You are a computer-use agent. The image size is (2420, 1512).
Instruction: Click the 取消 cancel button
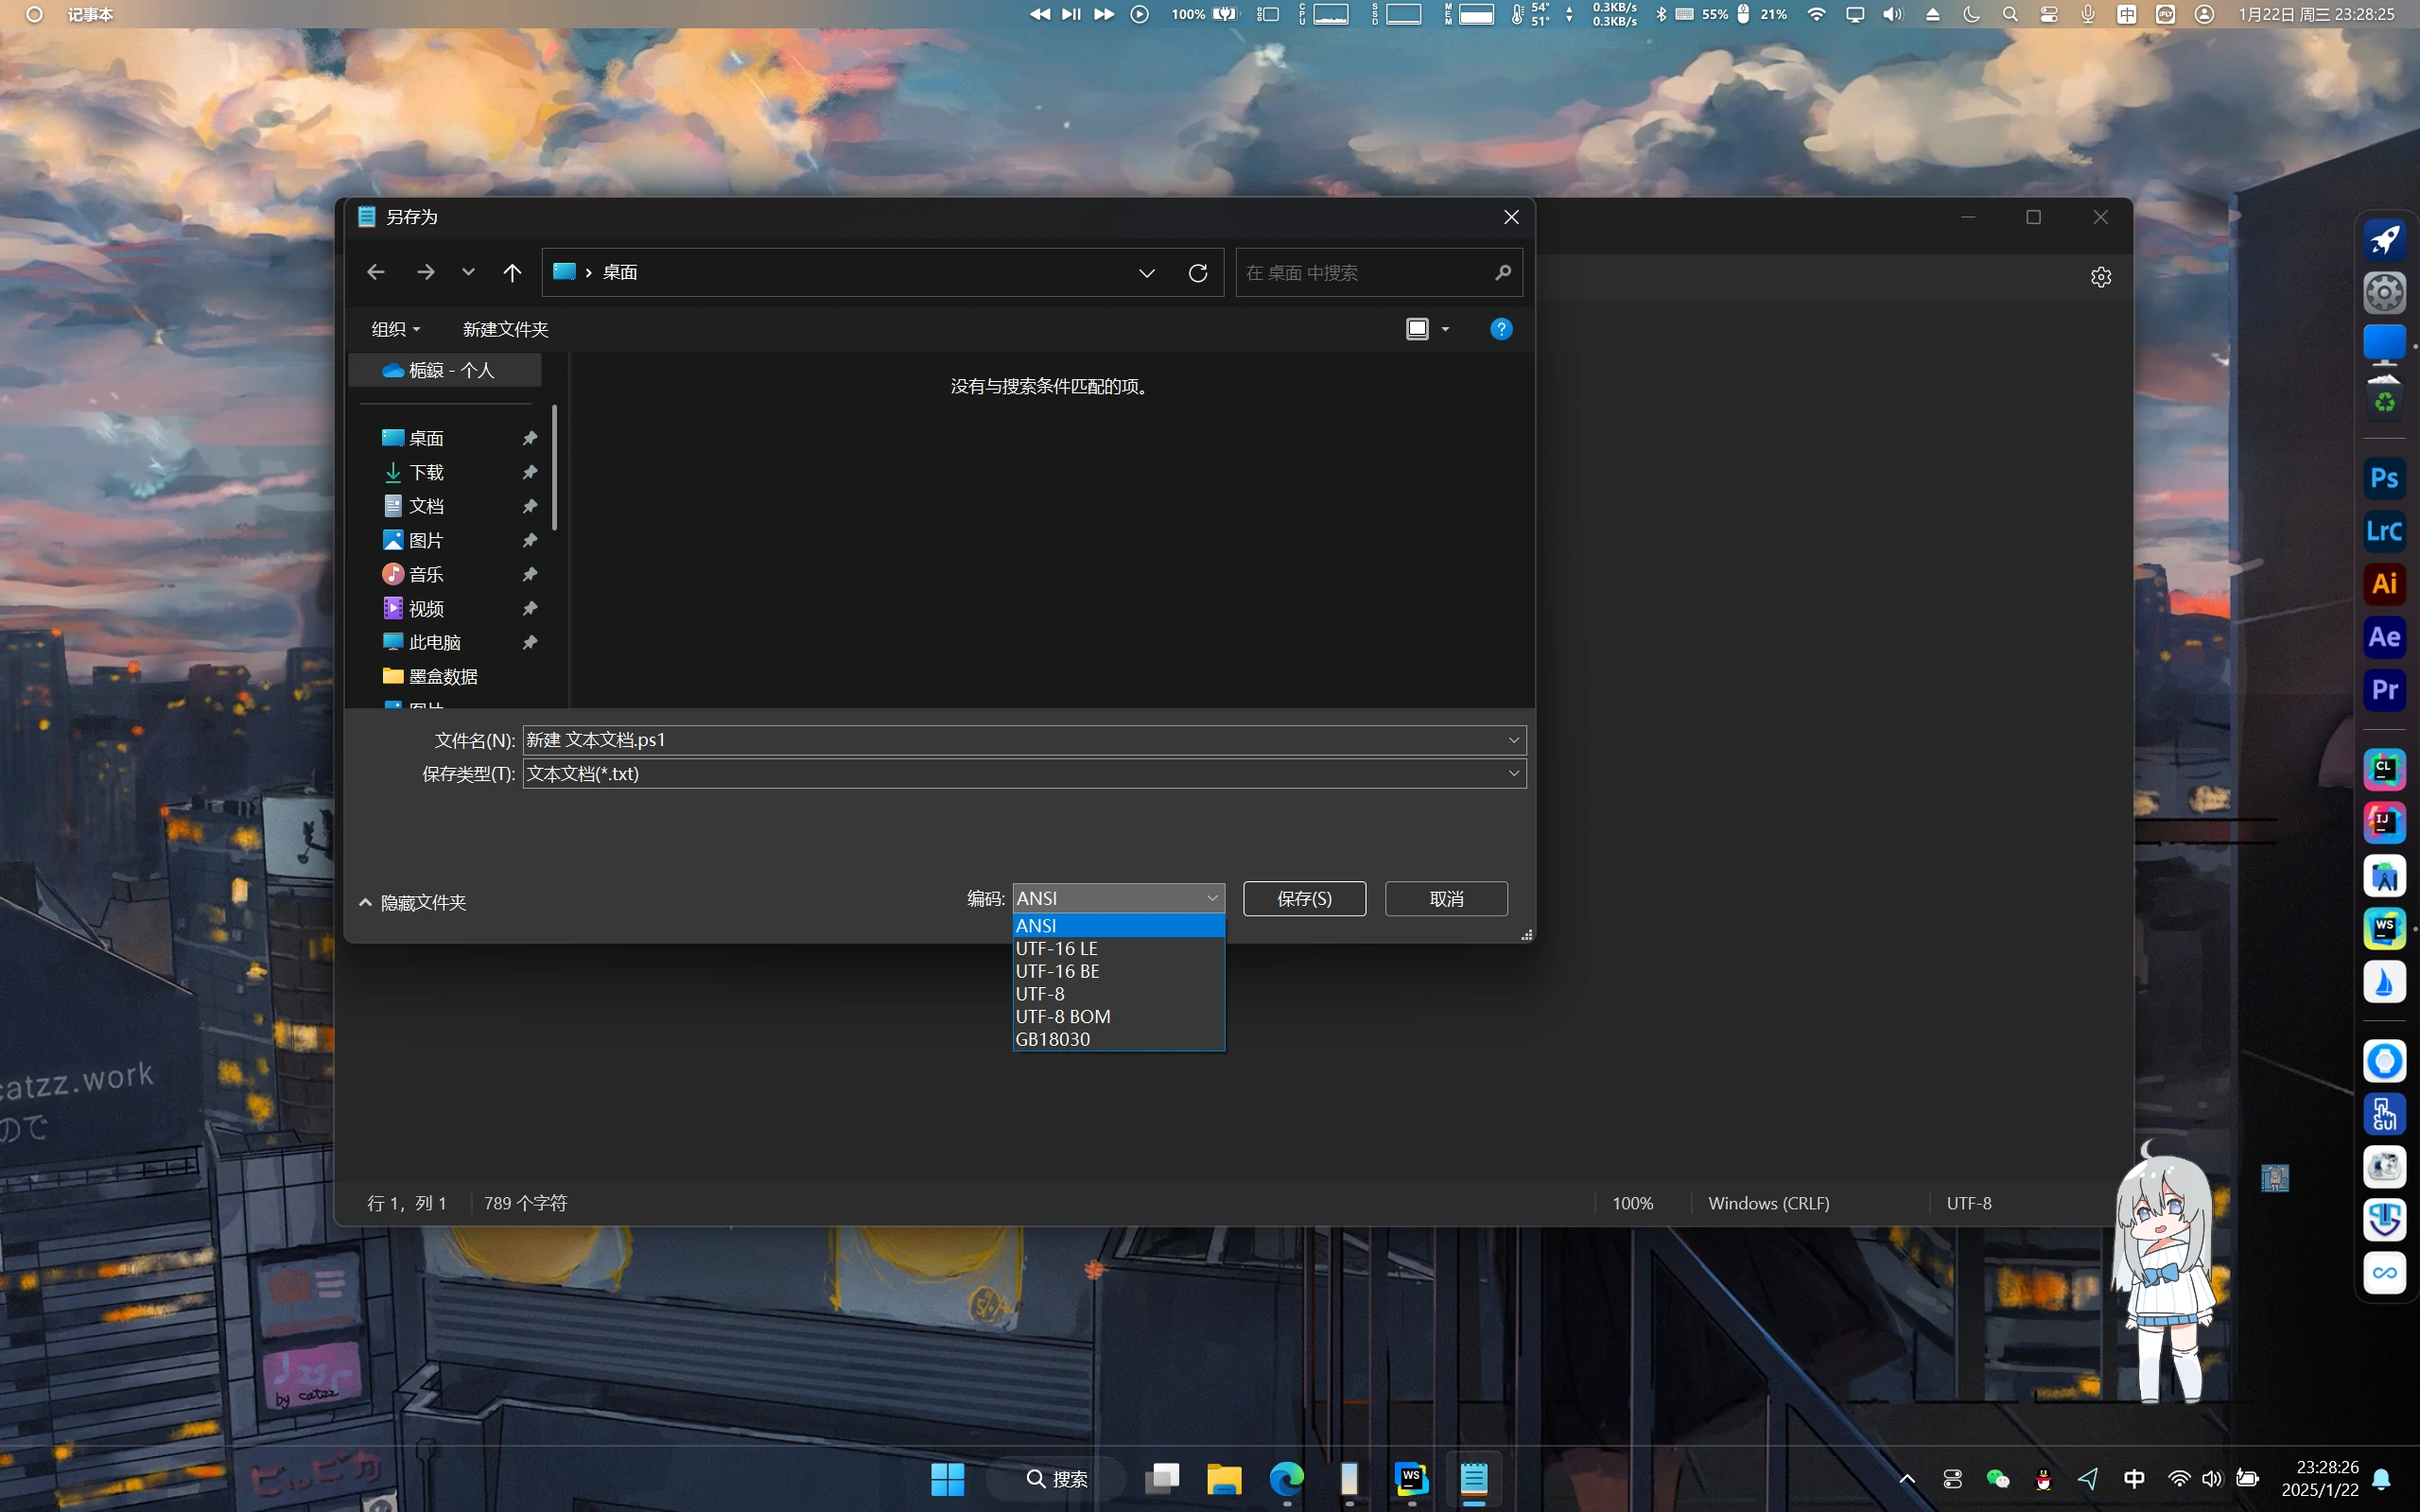point(1446,898)
